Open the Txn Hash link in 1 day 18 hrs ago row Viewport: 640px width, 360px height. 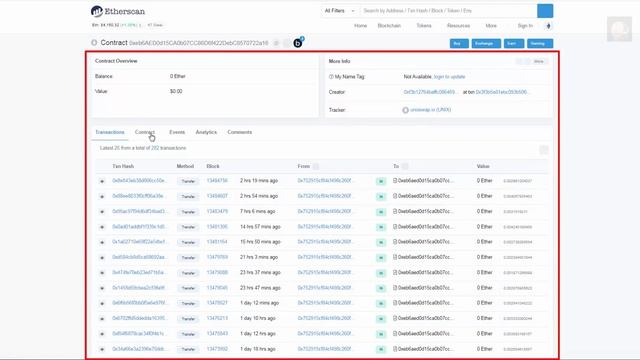tap(140, 349)
